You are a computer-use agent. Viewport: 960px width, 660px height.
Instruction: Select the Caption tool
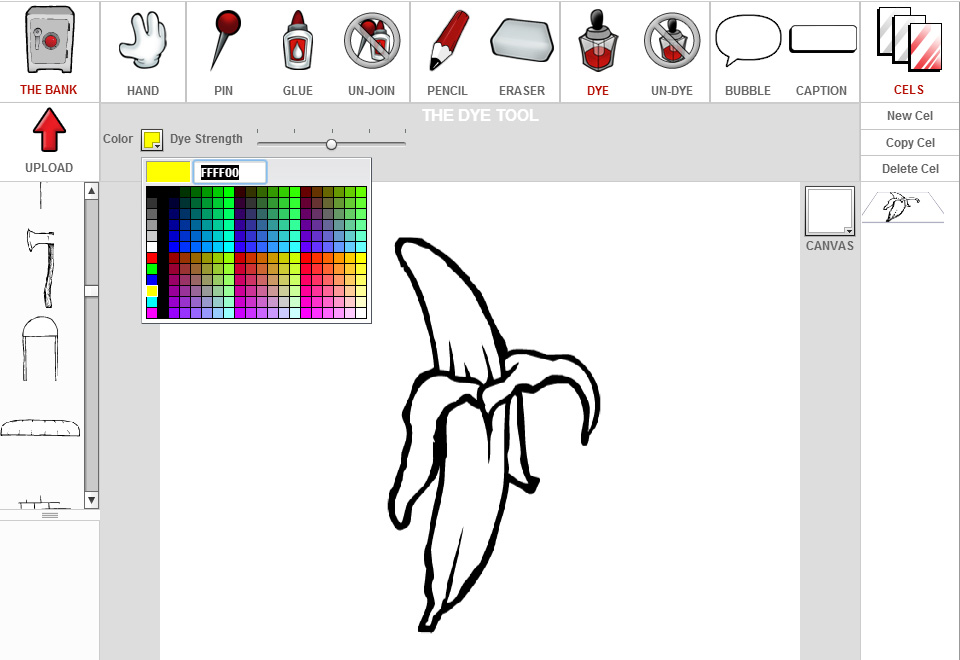click(x=822, y=39)
